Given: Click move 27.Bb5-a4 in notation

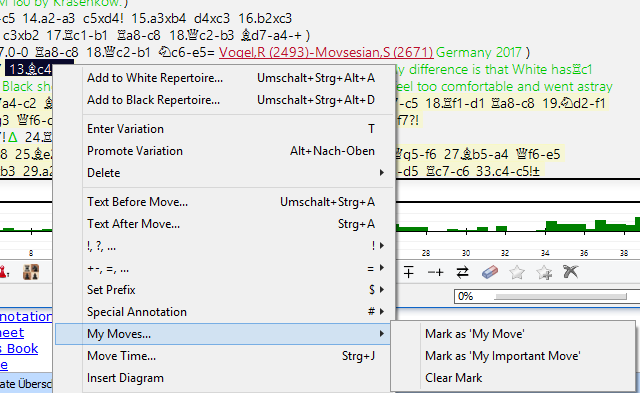Looking at the screenshot, I should (476, 154).
